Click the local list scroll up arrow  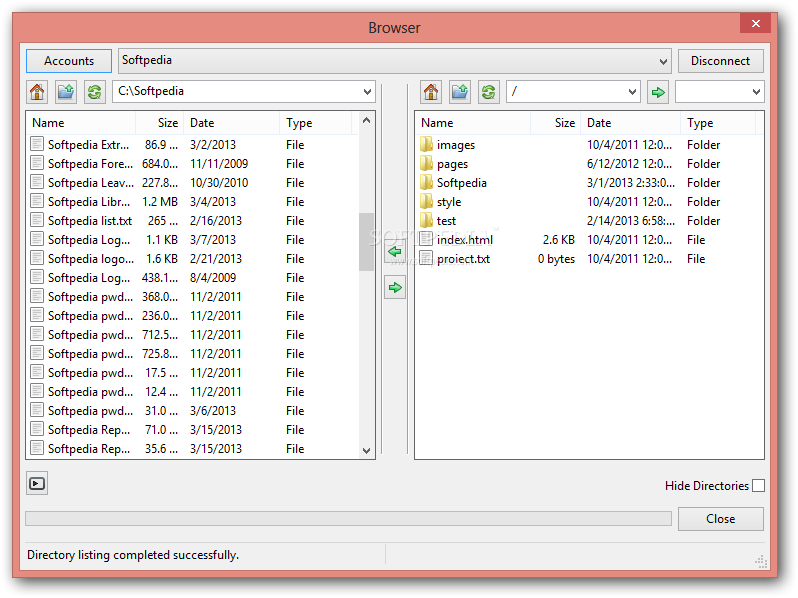pyautogui.click(x=366, y=121)
